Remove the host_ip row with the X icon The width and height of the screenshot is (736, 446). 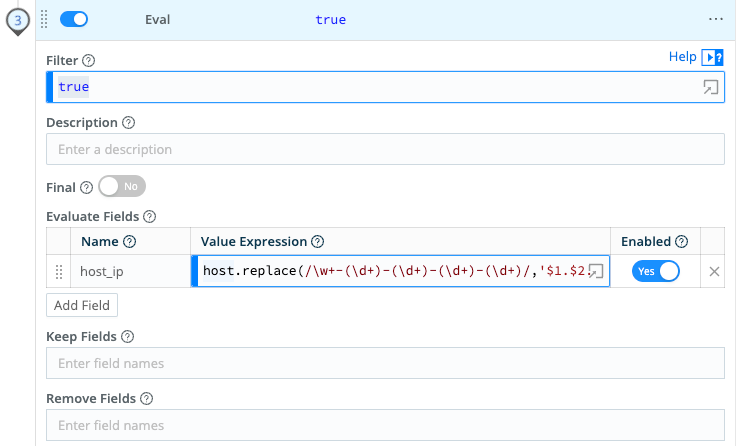tap(714, 271)
